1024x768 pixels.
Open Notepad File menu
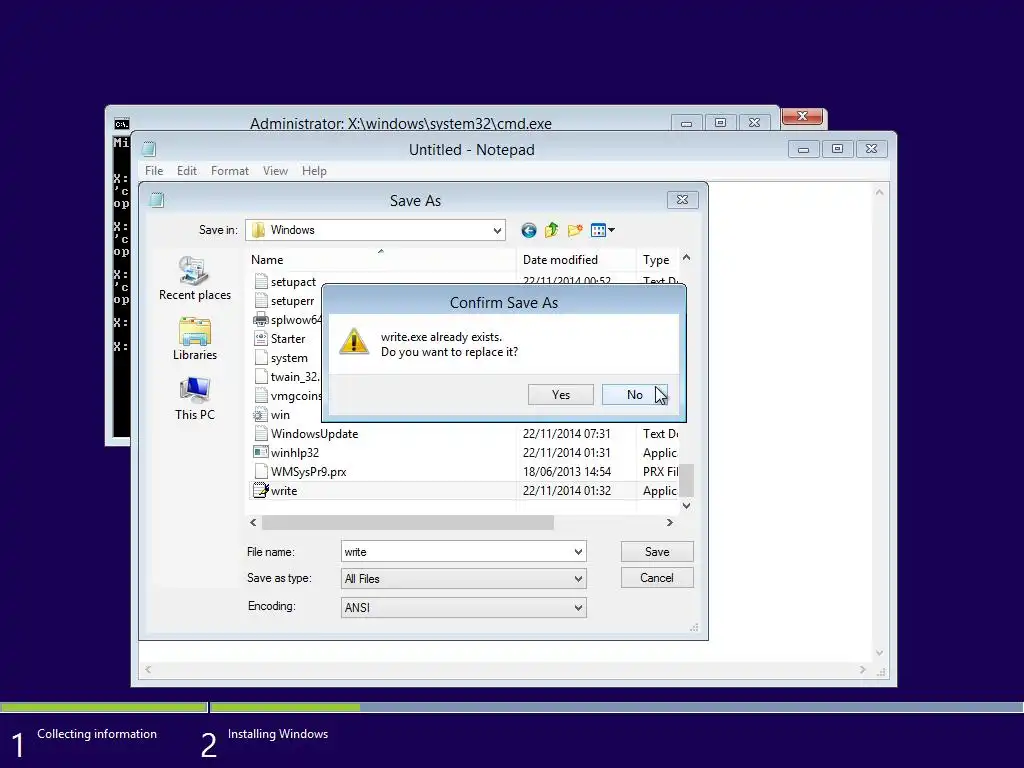coord(154,170)
